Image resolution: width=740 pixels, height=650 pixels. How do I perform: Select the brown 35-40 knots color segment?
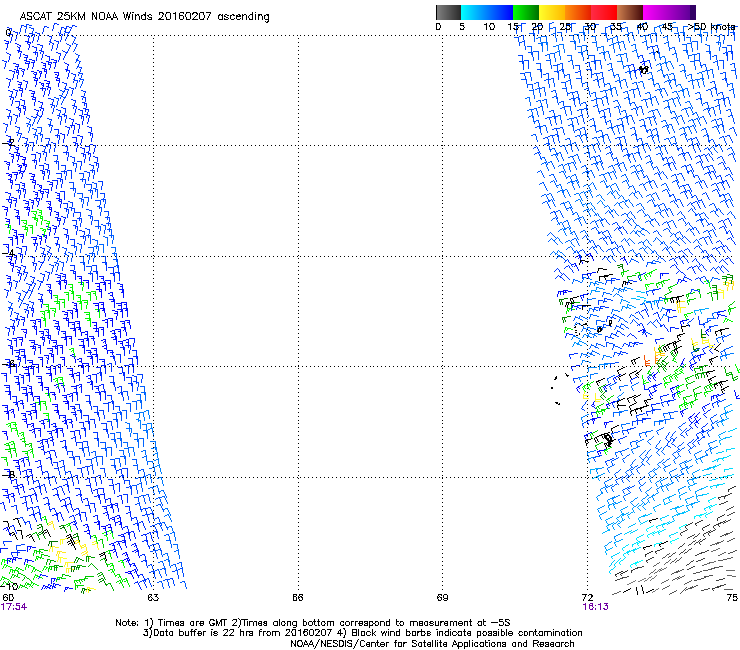pos(630,12)
